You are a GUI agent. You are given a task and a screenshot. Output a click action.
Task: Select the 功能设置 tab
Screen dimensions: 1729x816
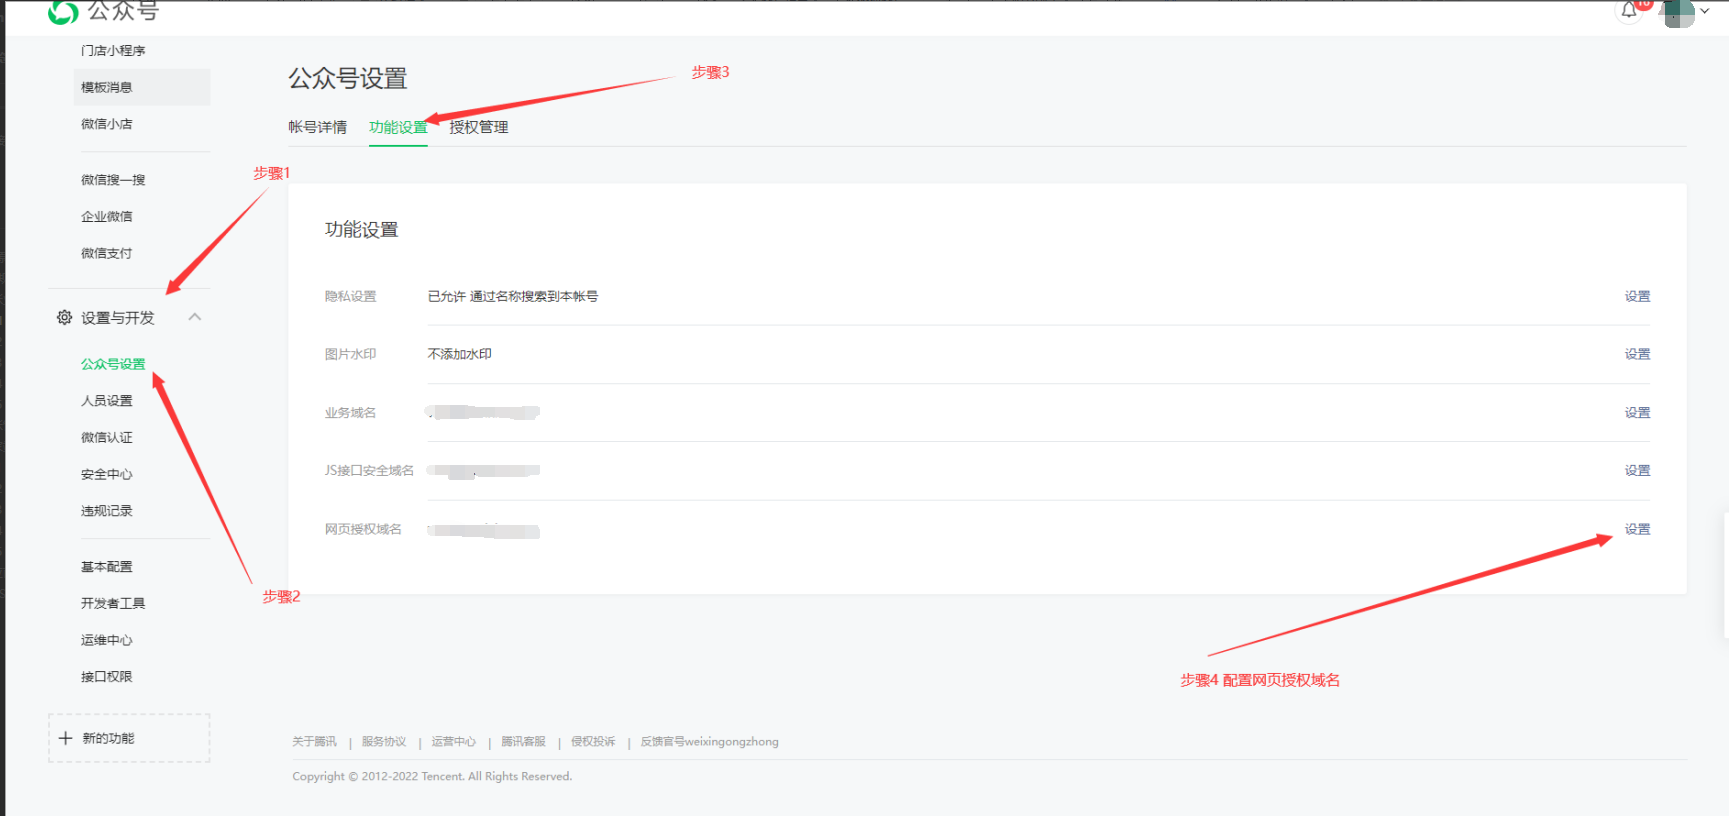click(x=397, y=127)
